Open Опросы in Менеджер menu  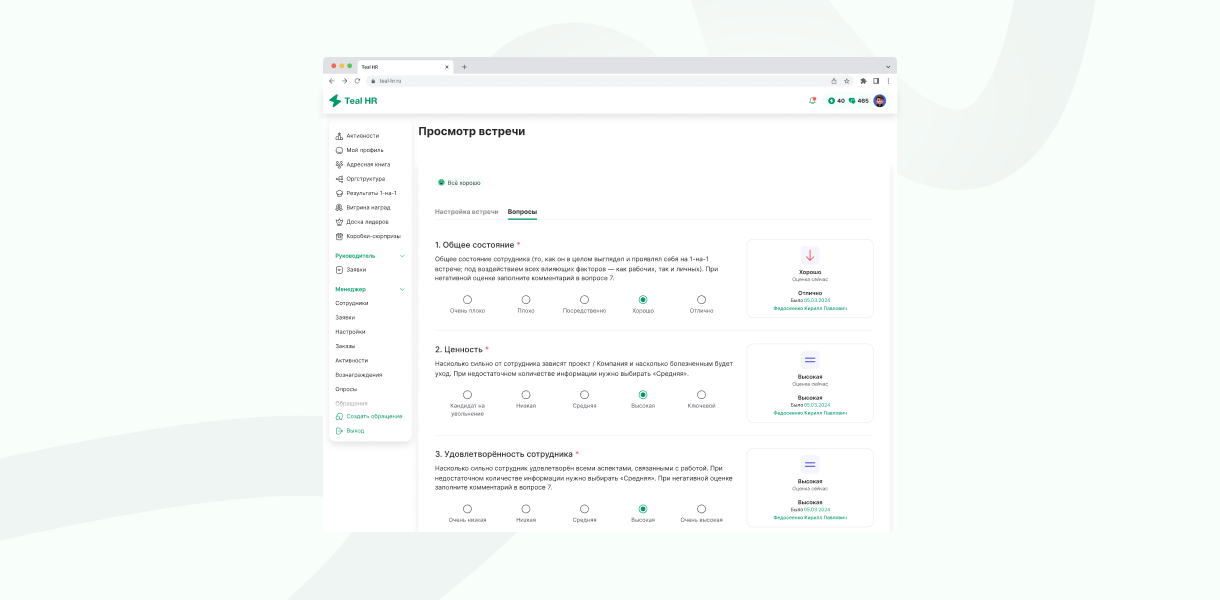pyautogui.click(x=346, y=389)
